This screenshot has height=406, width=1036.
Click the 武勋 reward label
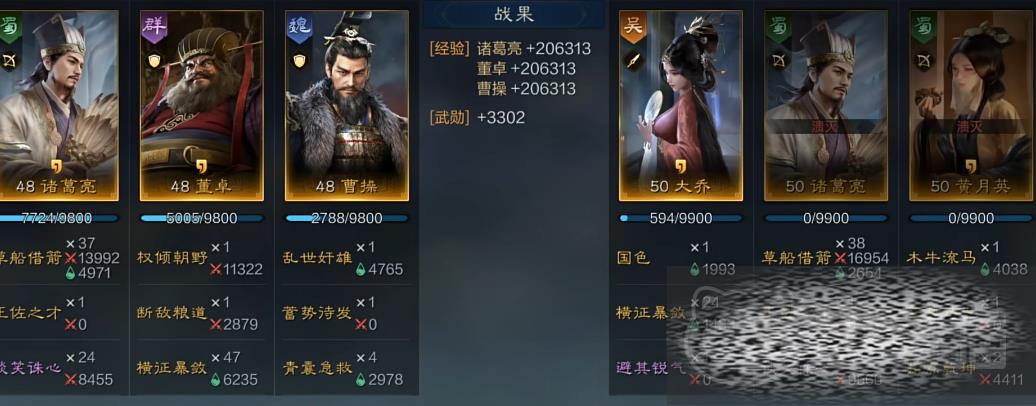449,118
